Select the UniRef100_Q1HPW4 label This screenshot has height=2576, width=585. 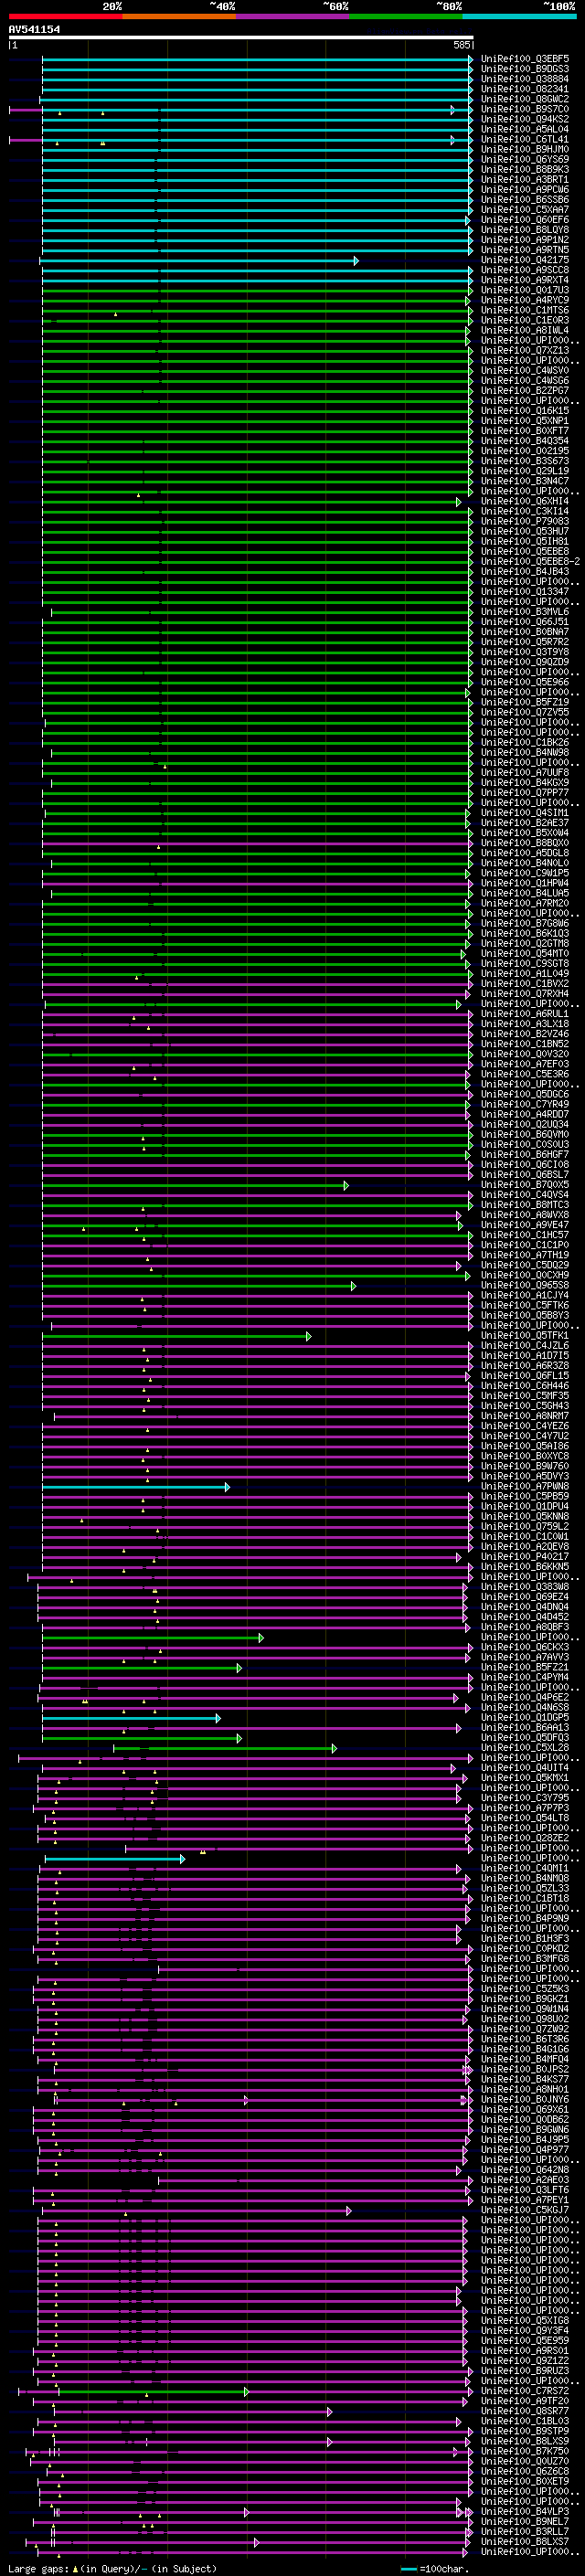point(525,884)
